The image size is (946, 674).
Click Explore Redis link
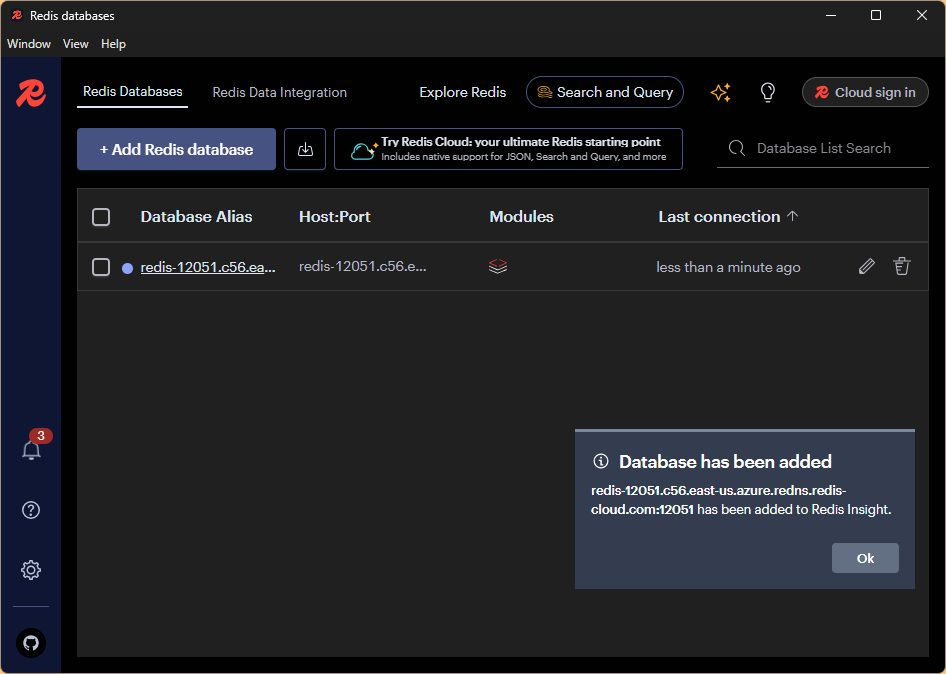tap(463, 92)
